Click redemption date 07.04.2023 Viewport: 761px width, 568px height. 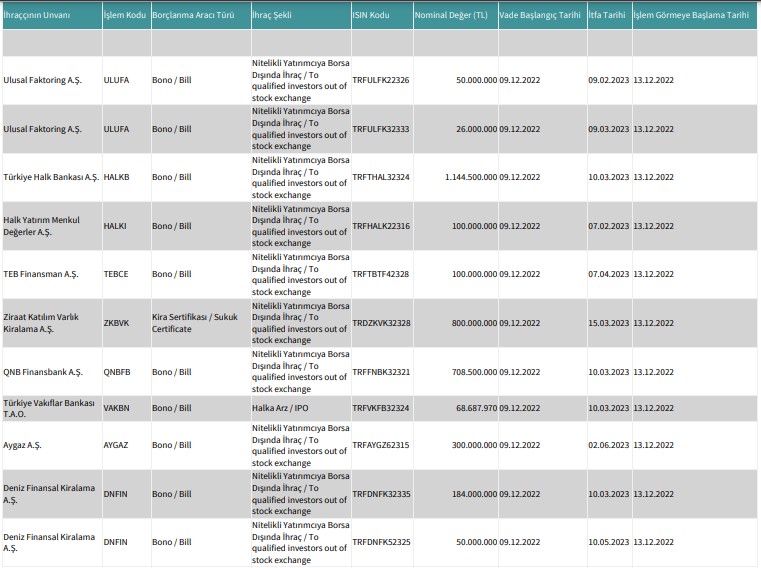click(x=609, y=274)
